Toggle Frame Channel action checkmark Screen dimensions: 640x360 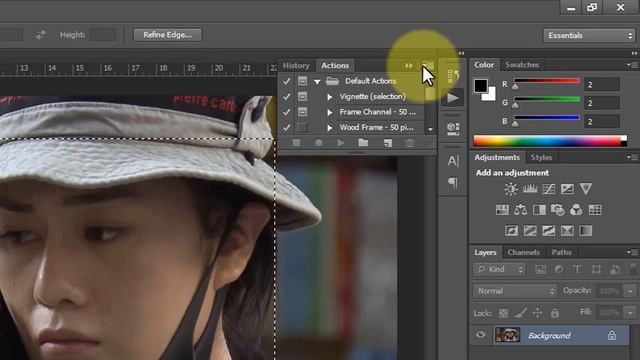point(287,112)
